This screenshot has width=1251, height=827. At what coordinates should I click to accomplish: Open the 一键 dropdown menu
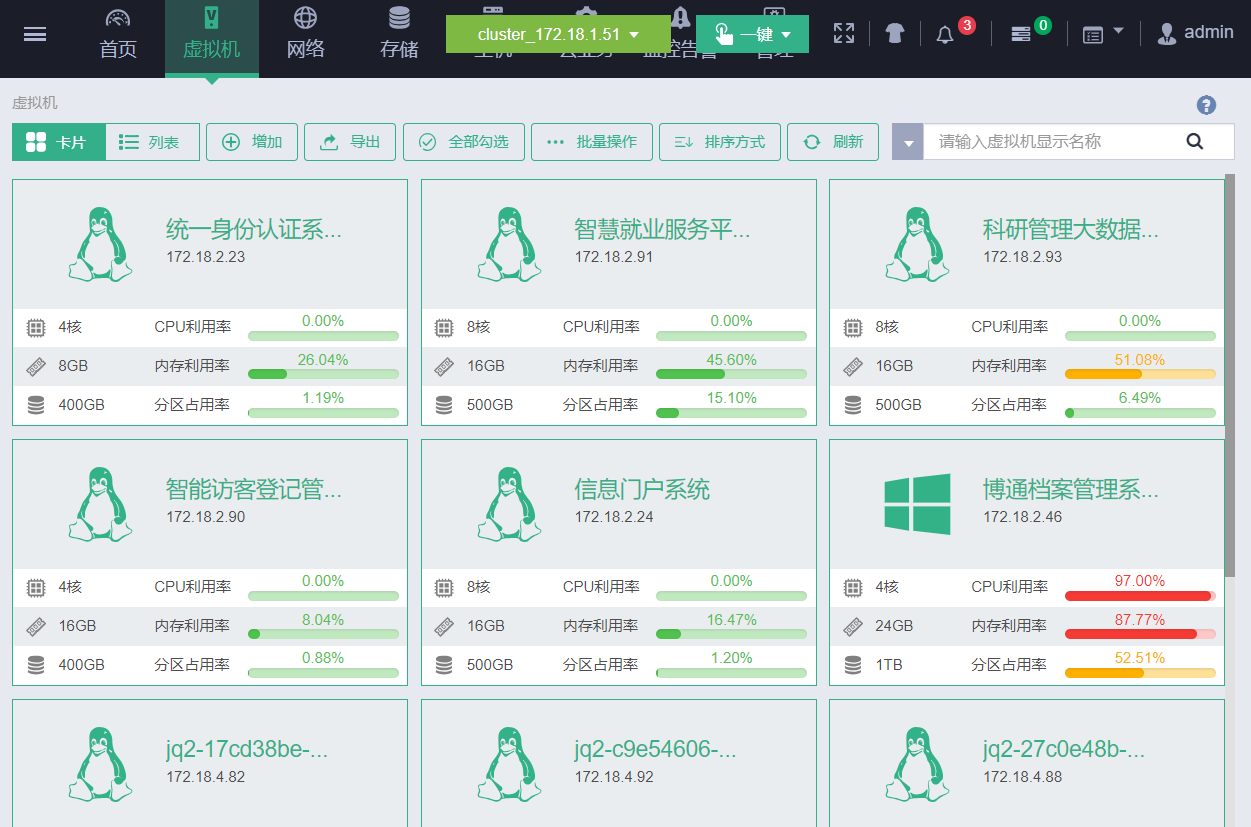752,35
